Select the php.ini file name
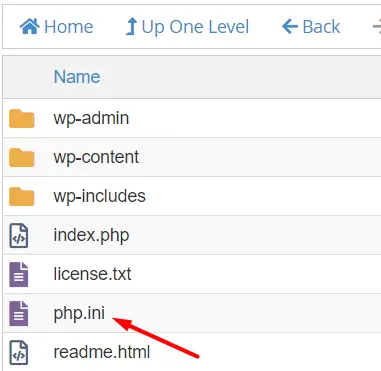The height and width of the screenshot is (371, 381). tap(79, 313)
